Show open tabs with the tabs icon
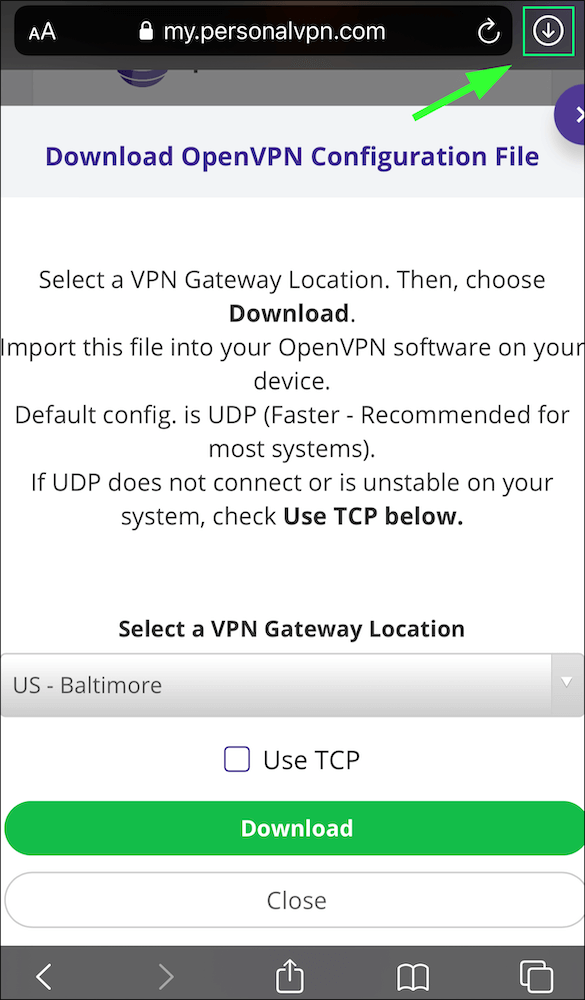The image size is (585, 1000). (x=537, y=975)
